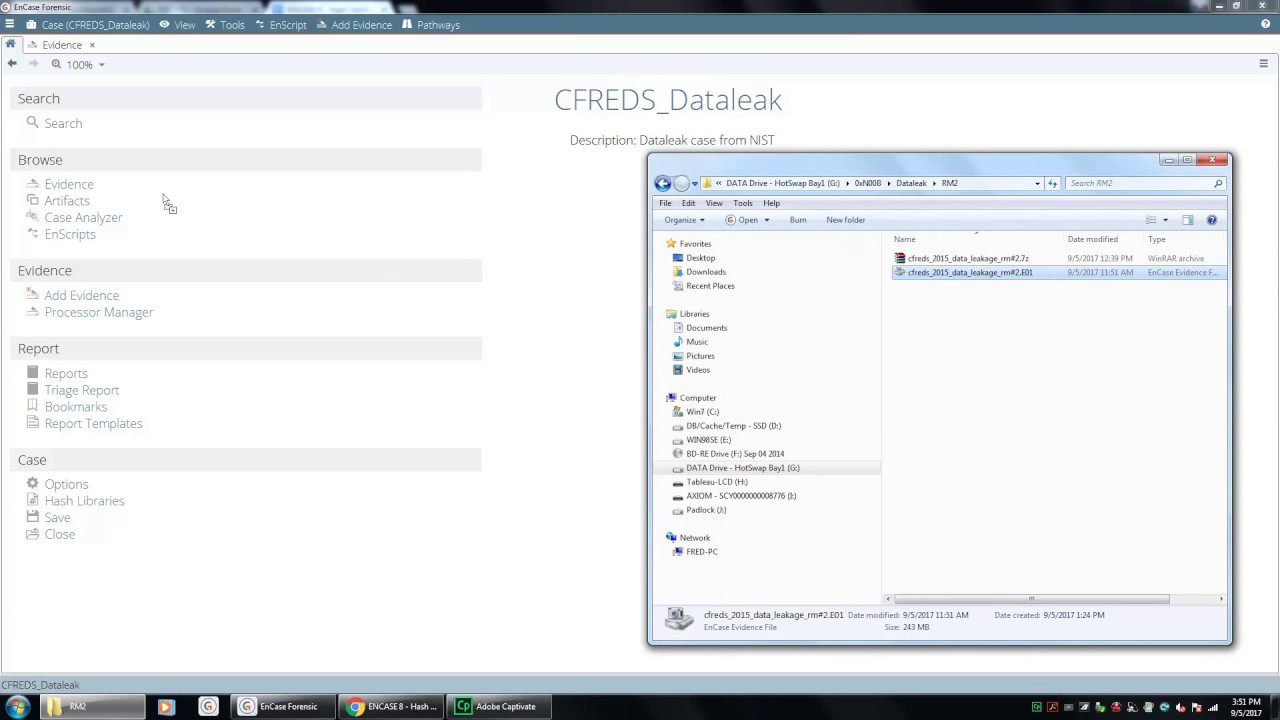
Task: Open the Organize dropdown
Action: pos(684,220)
